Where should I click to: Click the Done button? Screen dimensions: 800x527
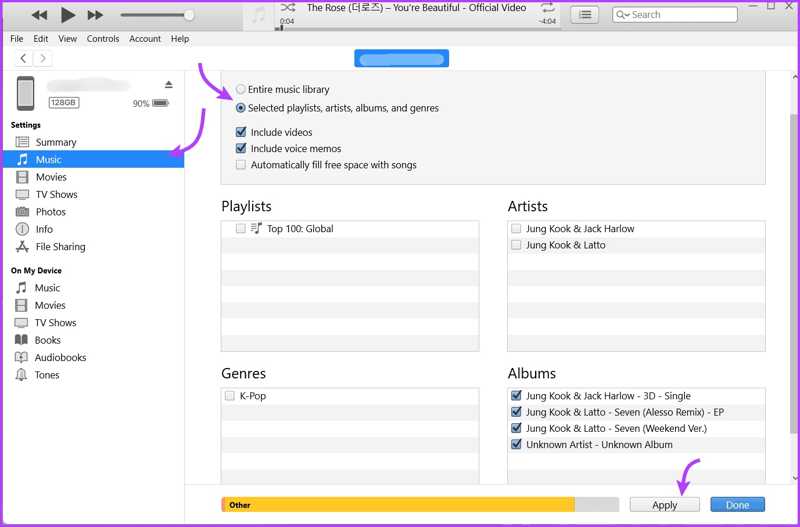point(737,505)
